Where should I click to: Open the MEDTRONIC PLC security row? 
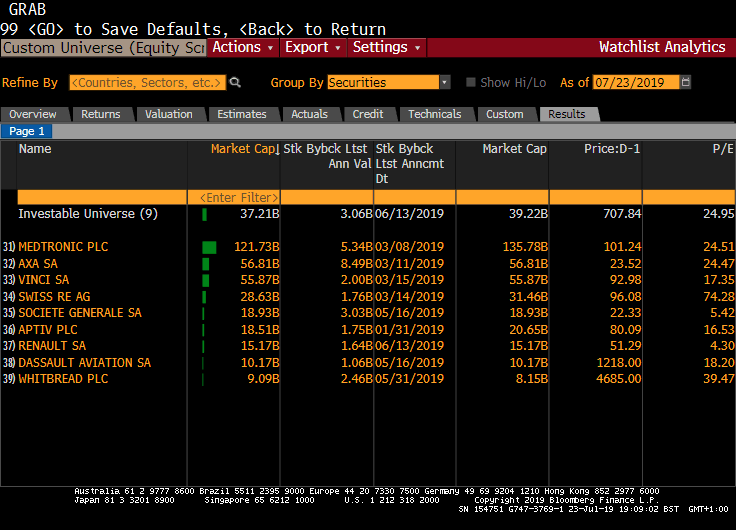[x=63, y=247]
